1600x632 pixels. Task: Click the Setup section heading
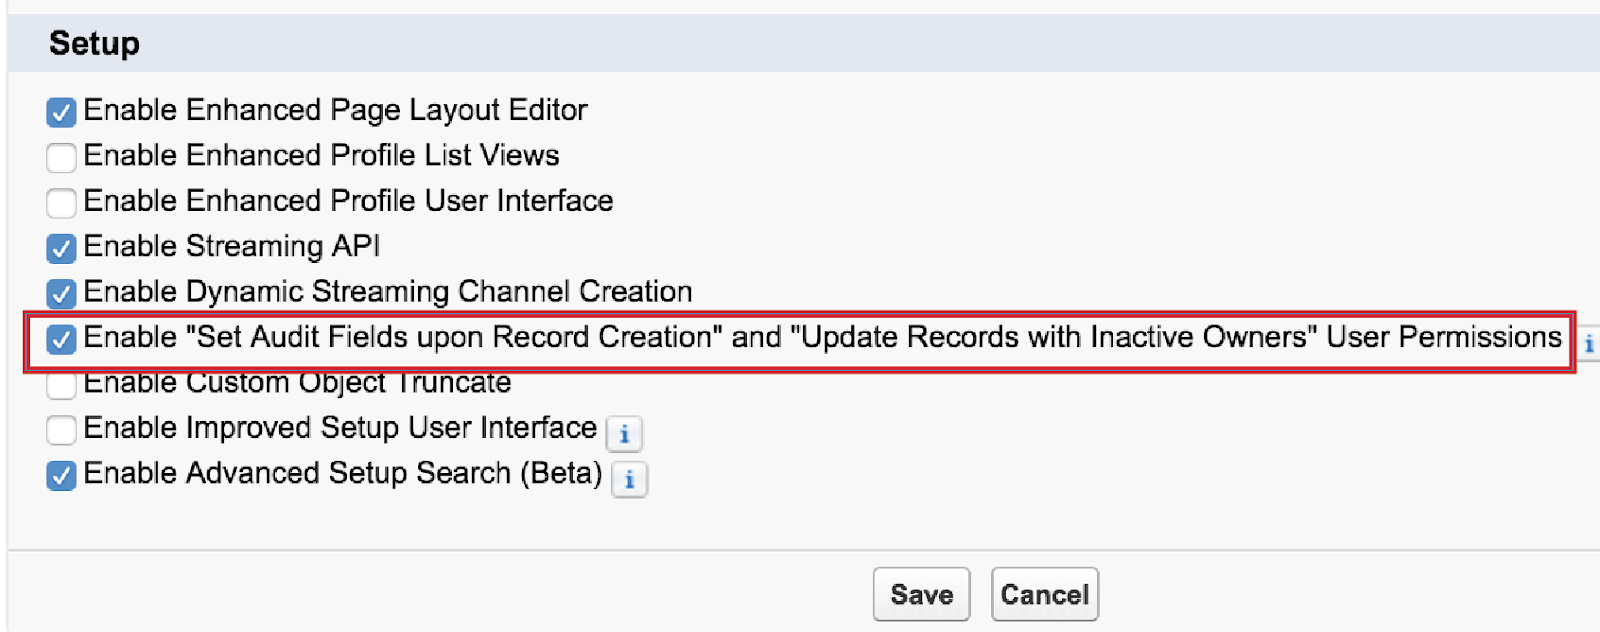coord(94,43)
